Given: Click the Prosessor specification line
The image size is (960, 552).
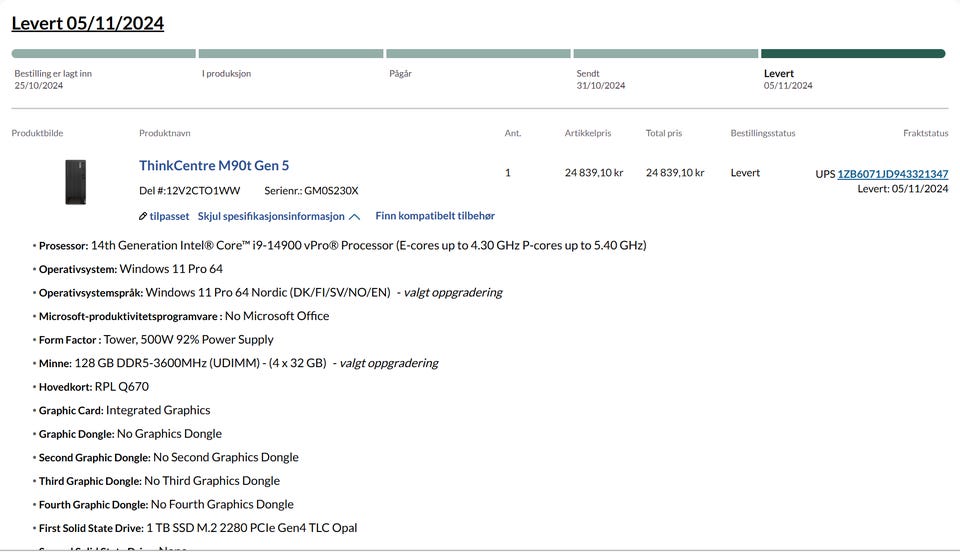Looking at the screenshot, I should pyautogui.click(x=342, y=245).
